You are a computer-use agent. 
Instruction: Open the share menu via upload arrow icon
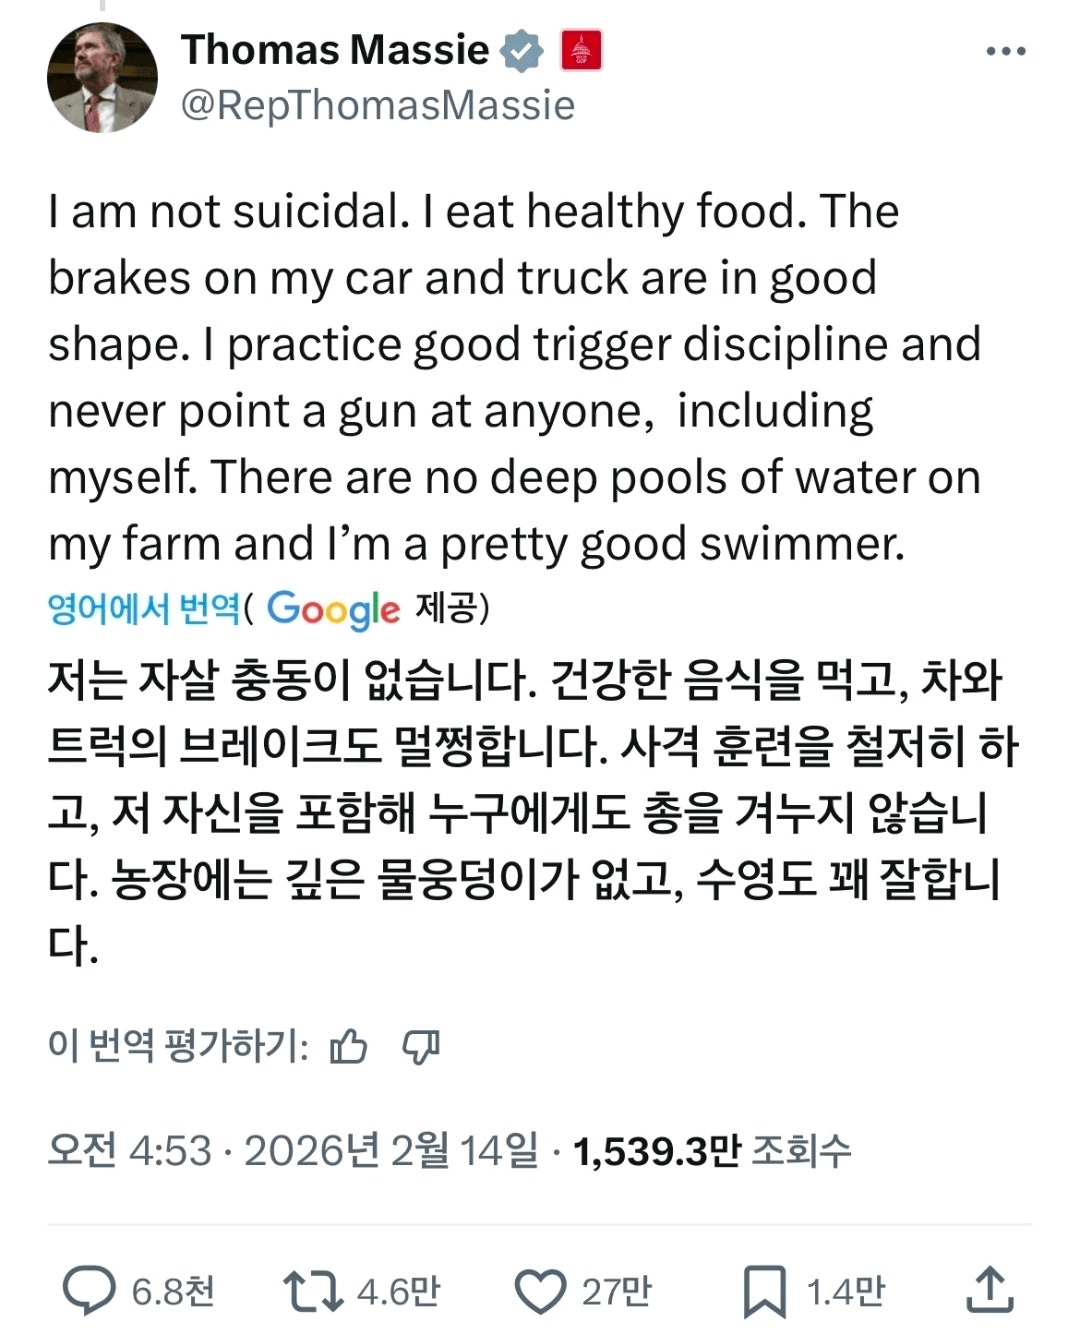tap(990, 1290)
